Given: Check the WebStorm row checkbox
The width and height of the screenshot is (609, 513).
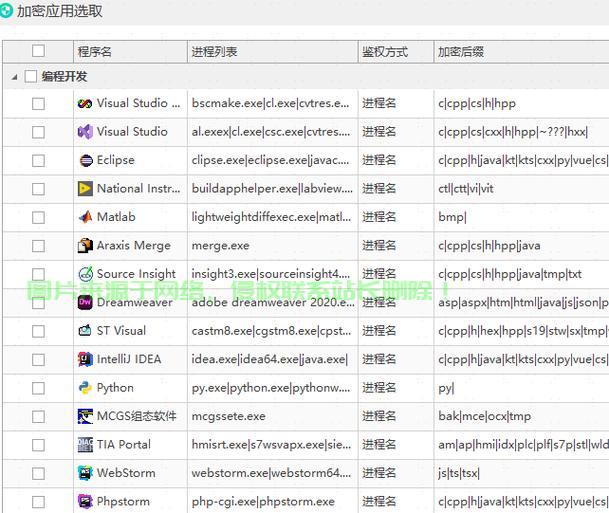Looking at the screenshot, I should pyautogui.click(x=38, y=473).
